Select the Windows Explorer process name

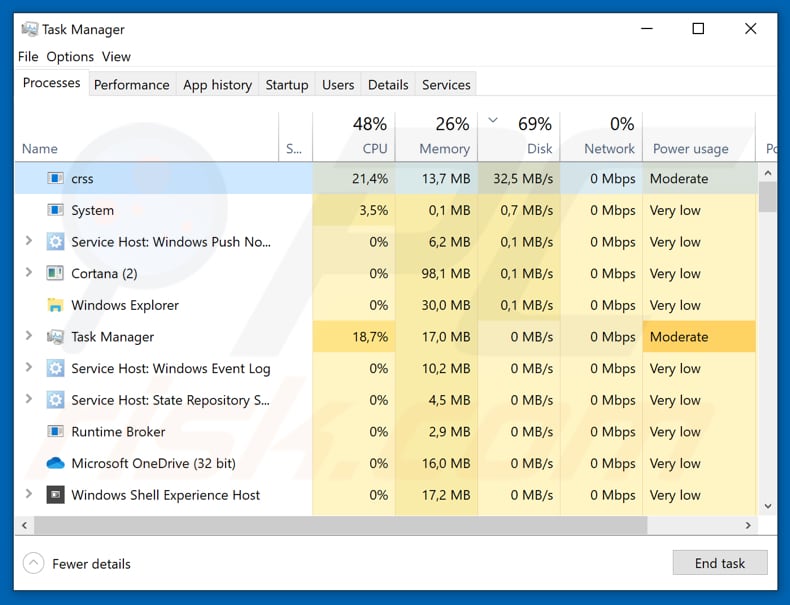pos(125,305)
